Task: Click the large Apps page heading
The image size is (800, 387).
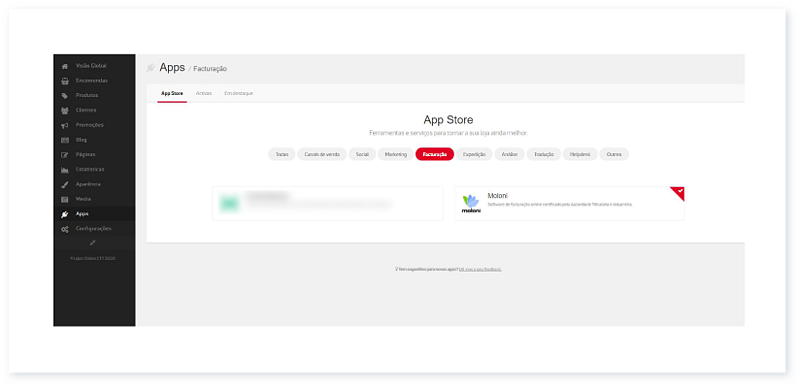Action: click(x=172, y=67)
